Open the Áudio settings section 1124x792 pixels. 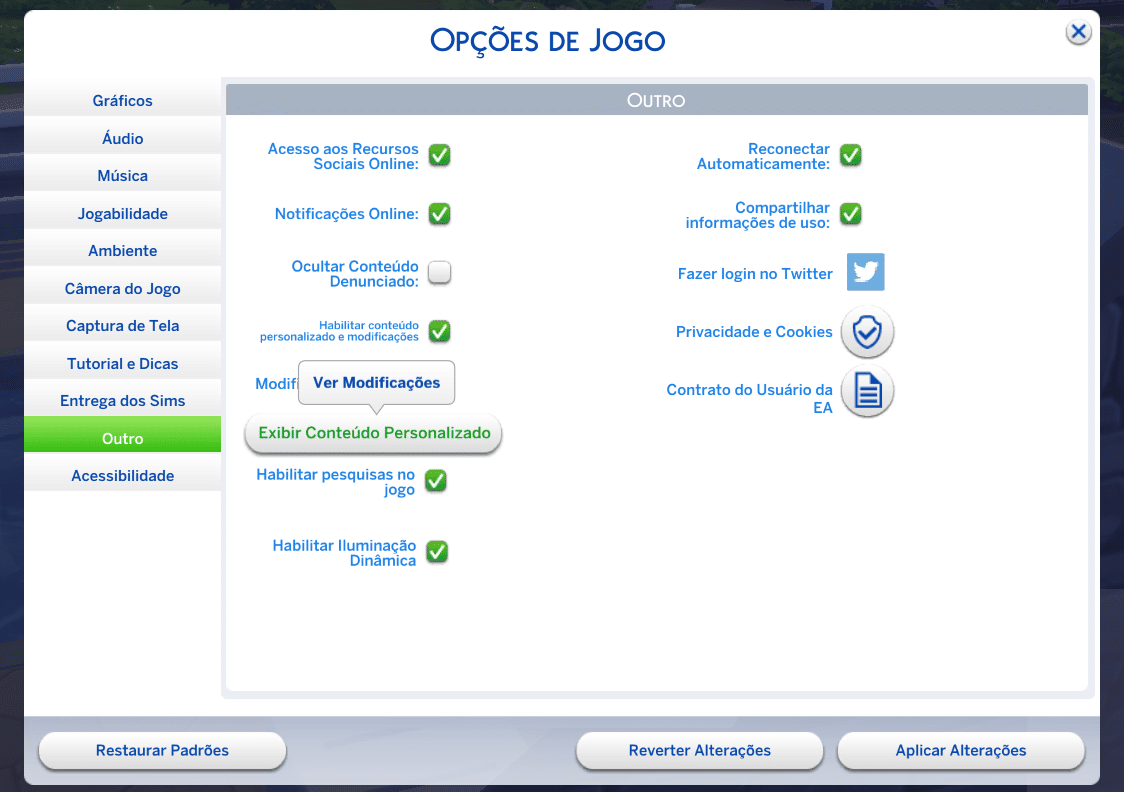tap(122, 137)
